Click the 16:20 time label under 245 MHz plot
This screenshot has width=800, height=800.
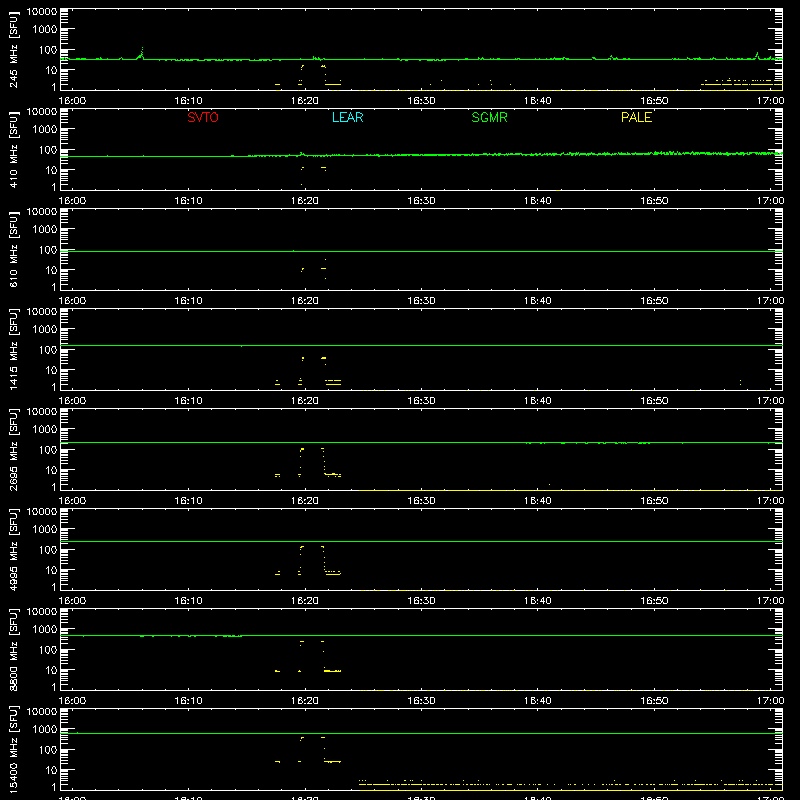[305, 101]
